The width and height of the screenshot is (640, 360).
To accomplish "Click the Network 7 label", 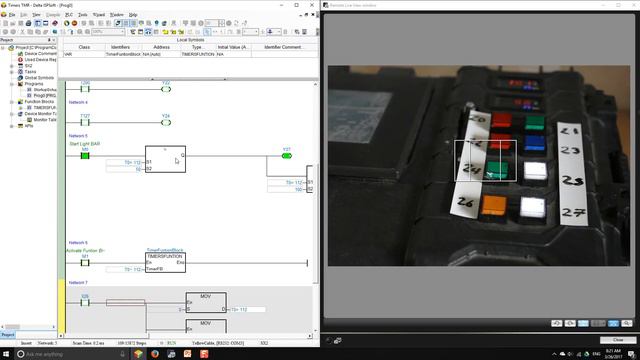I will point(78,282).
